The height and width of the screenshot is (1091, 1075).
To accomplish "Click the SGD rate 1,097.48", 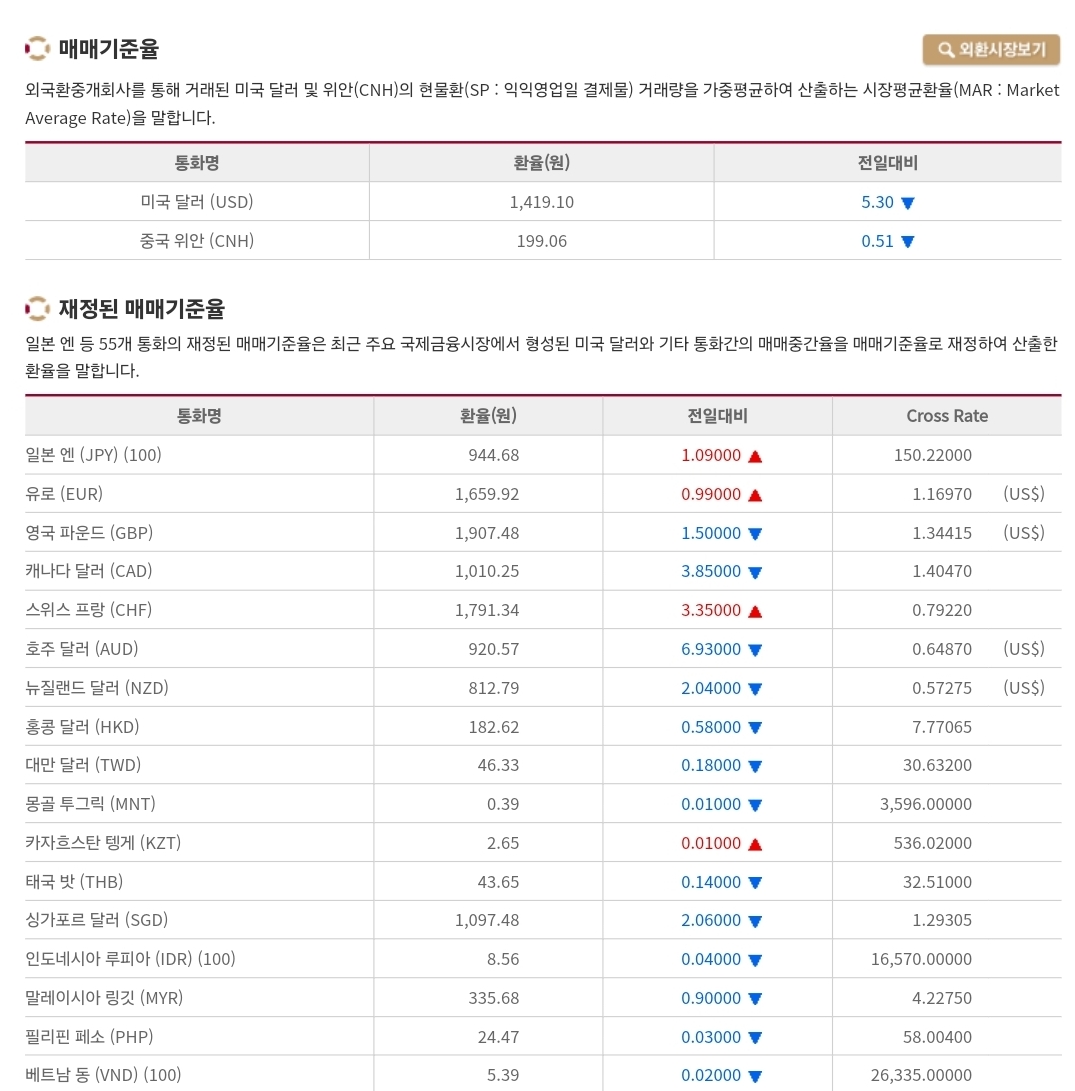I will pos(487,920).
